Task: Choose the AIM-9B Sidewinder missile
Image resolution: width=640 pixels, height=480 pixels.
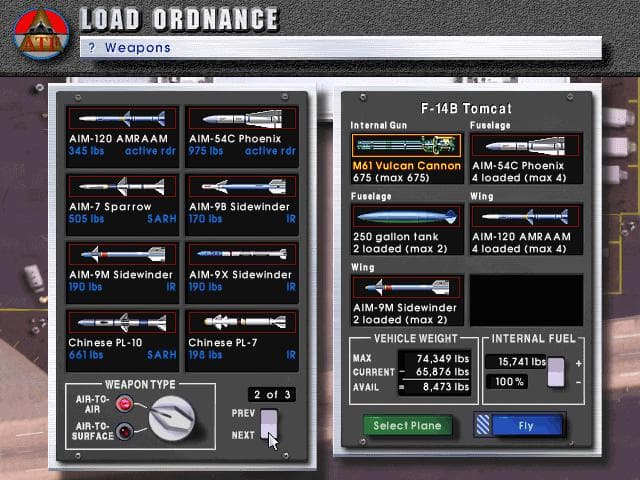Action: click(x=242, y=204)
